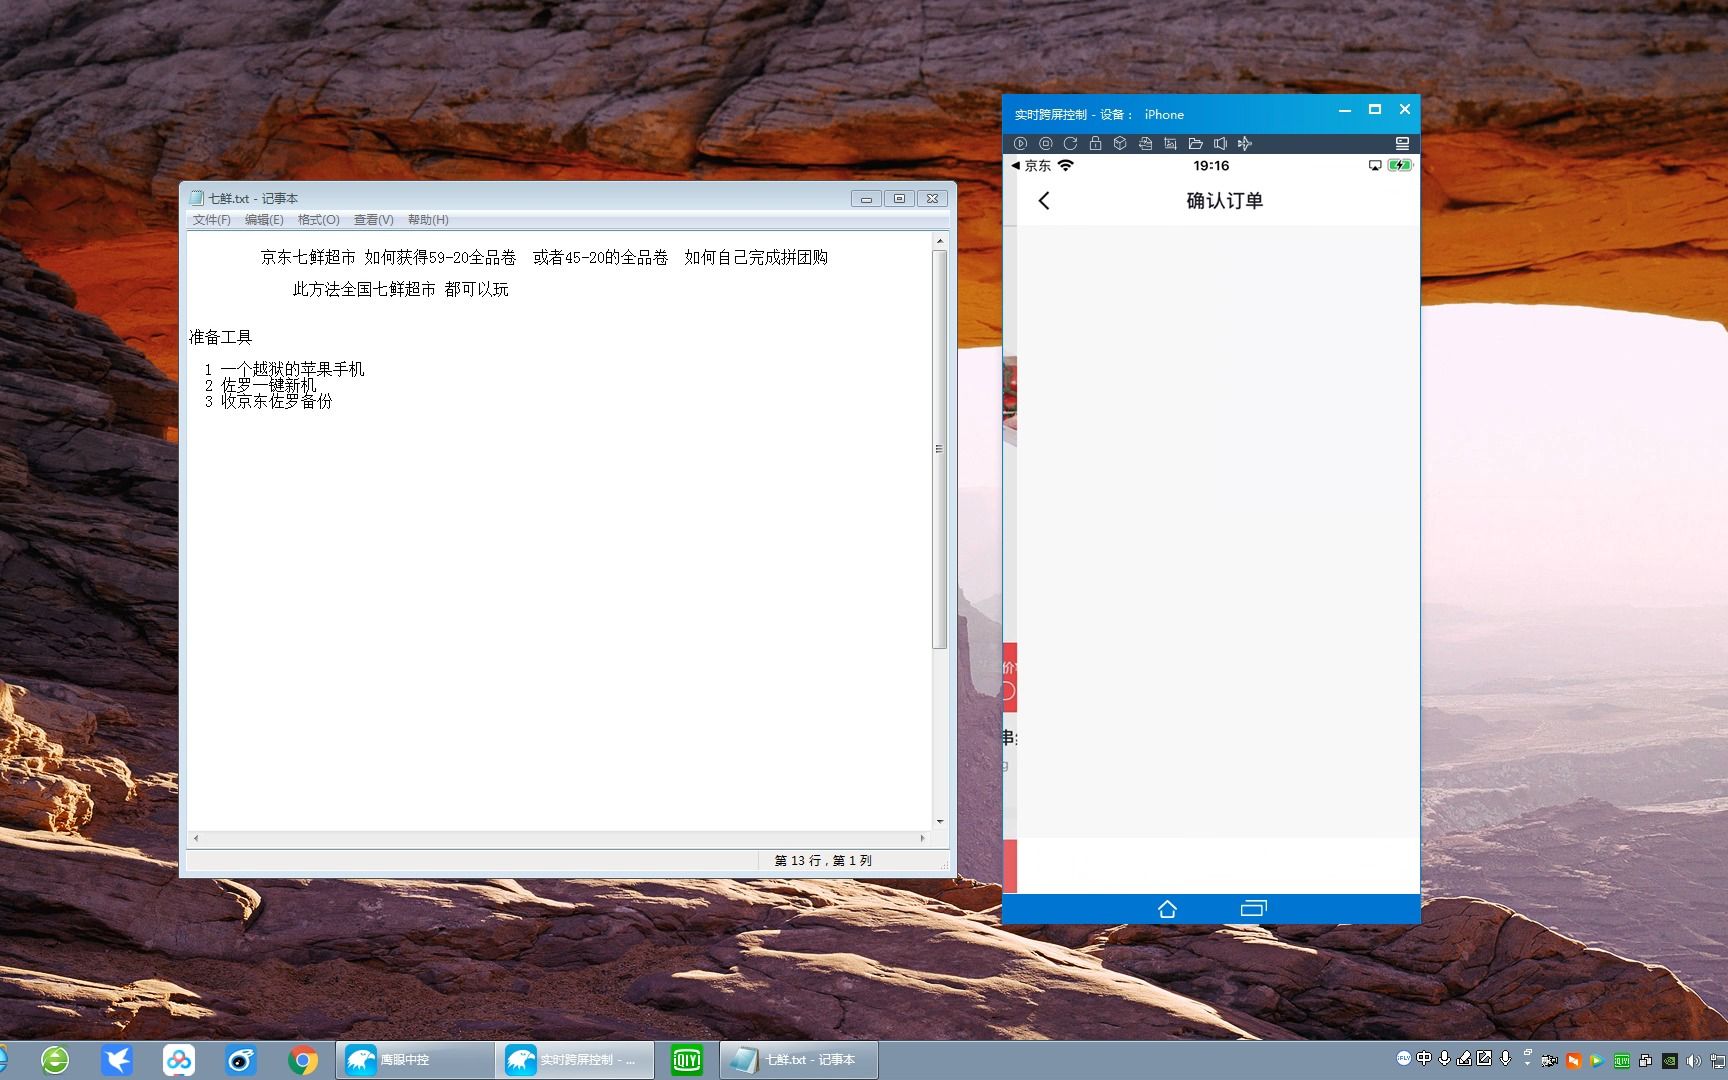The width and height of the screenshot is (1728, 1080).
Task: Click the 3D cube icon in the control toolbar
Action: click(1120, 143)
